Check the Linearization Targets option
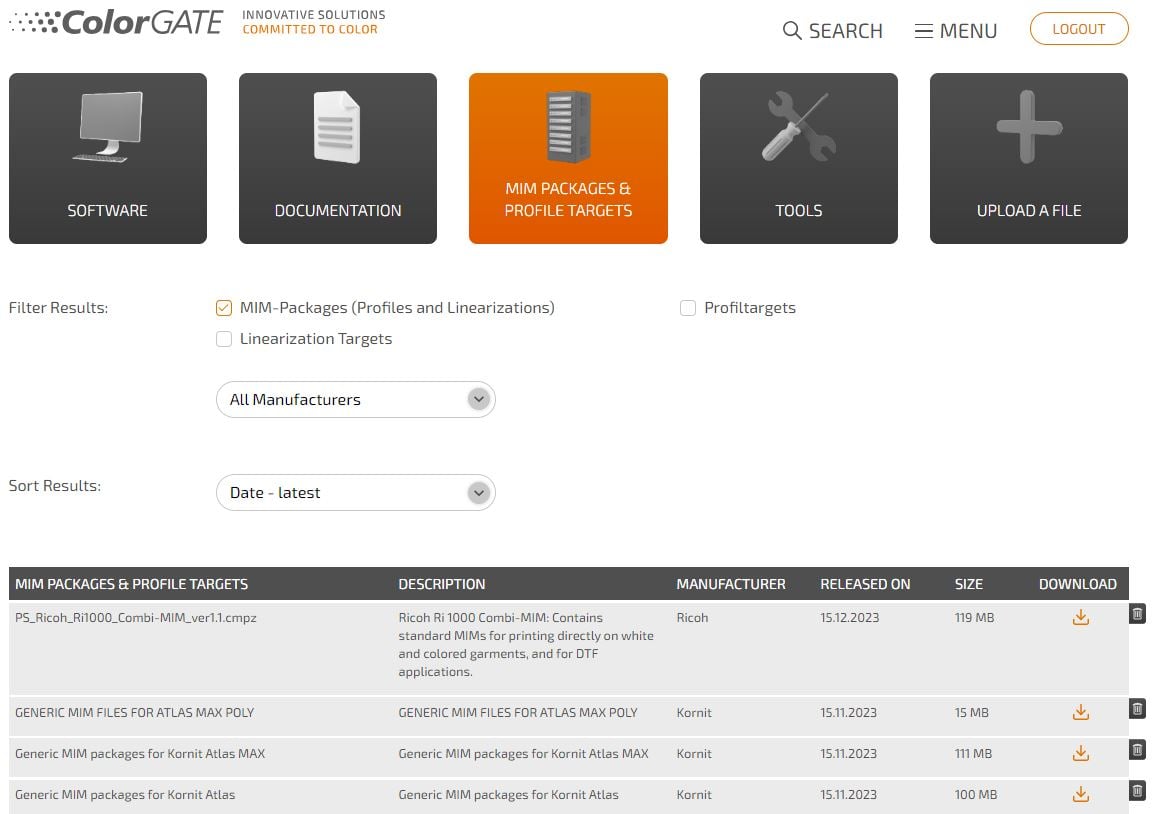The image size is (1156, 814). (x=224, y=339)
